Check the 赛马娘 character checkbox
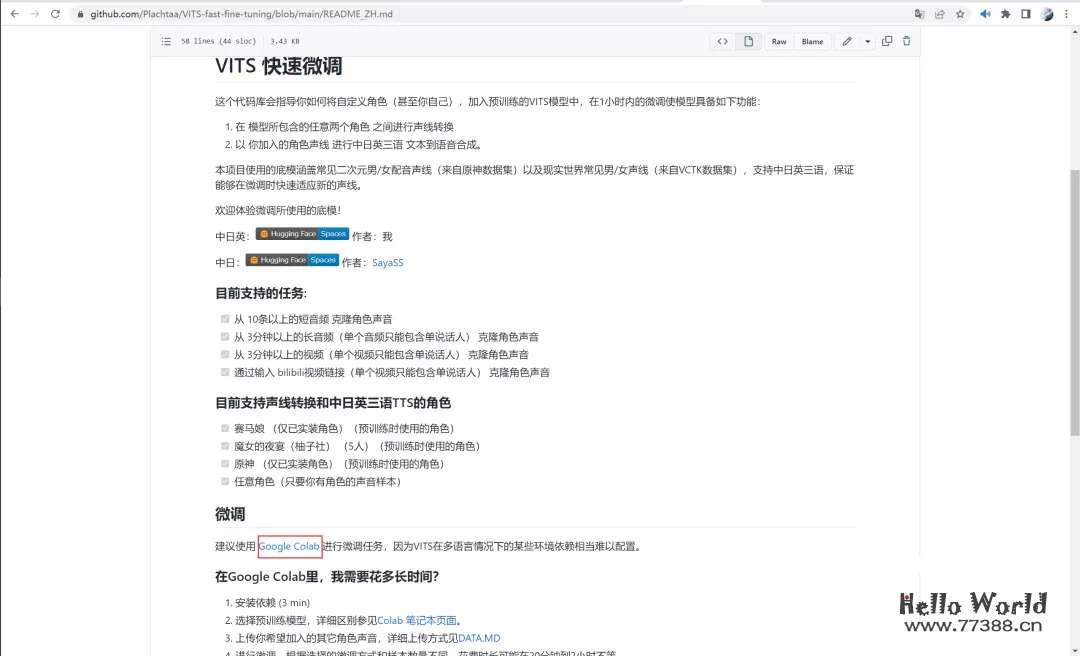The image size is (1080, 656). (225, 427)
